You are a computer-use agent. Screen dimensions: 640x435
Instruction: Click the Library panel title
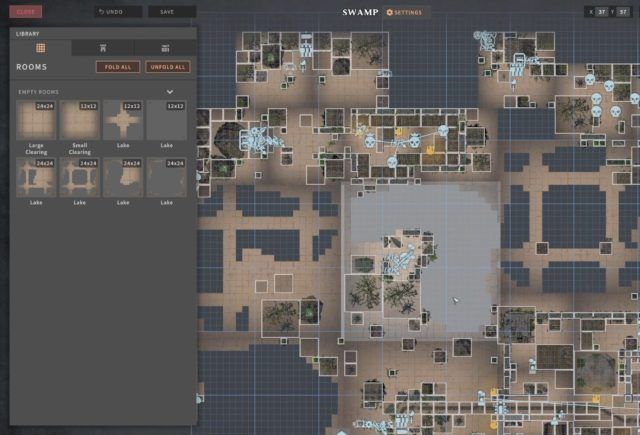[x=27, y=34]
